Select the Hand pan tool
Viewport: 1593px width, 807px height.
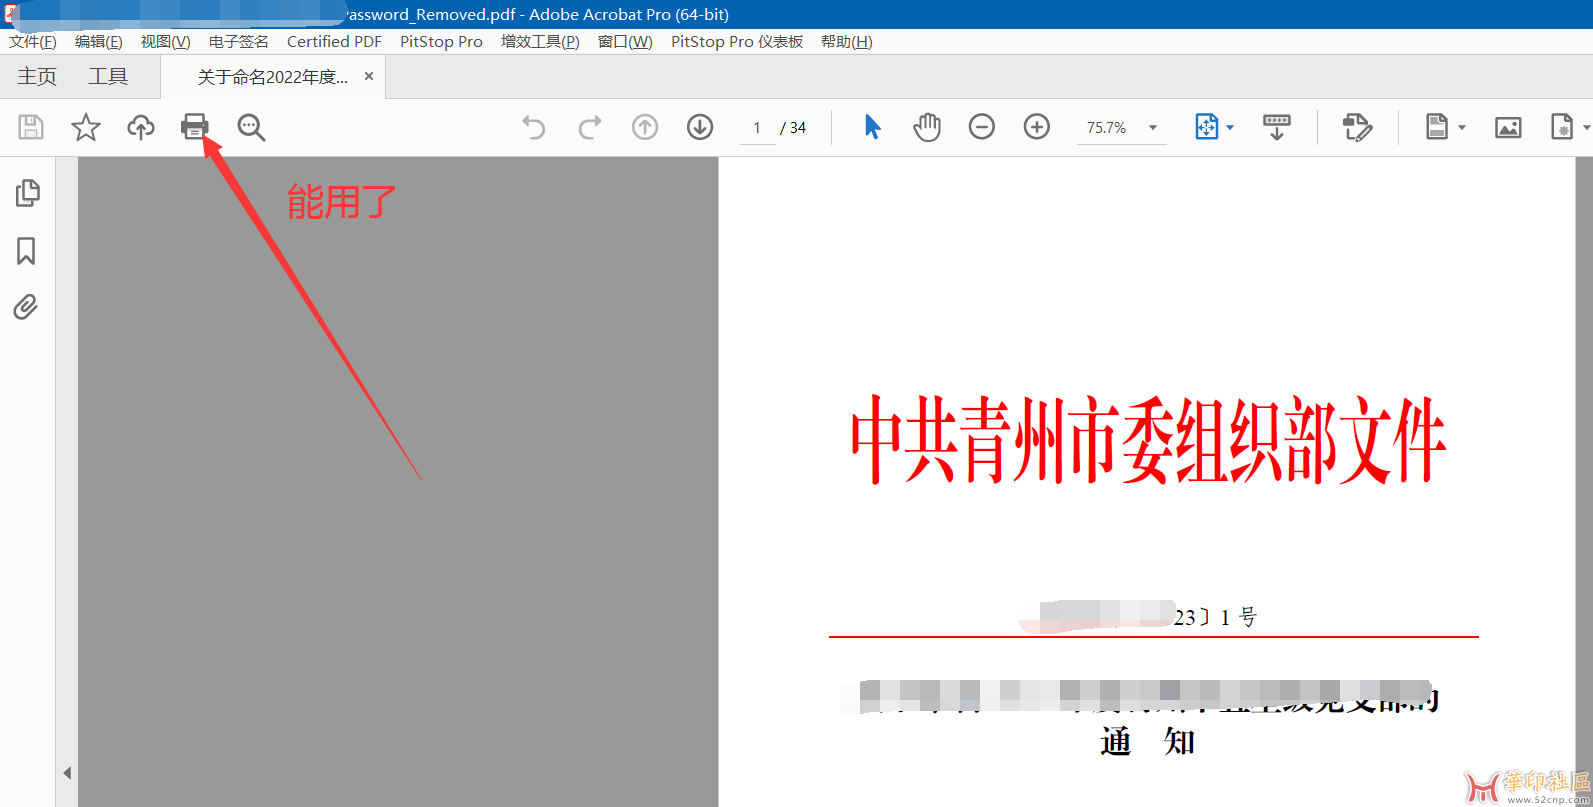pos(927,127)
